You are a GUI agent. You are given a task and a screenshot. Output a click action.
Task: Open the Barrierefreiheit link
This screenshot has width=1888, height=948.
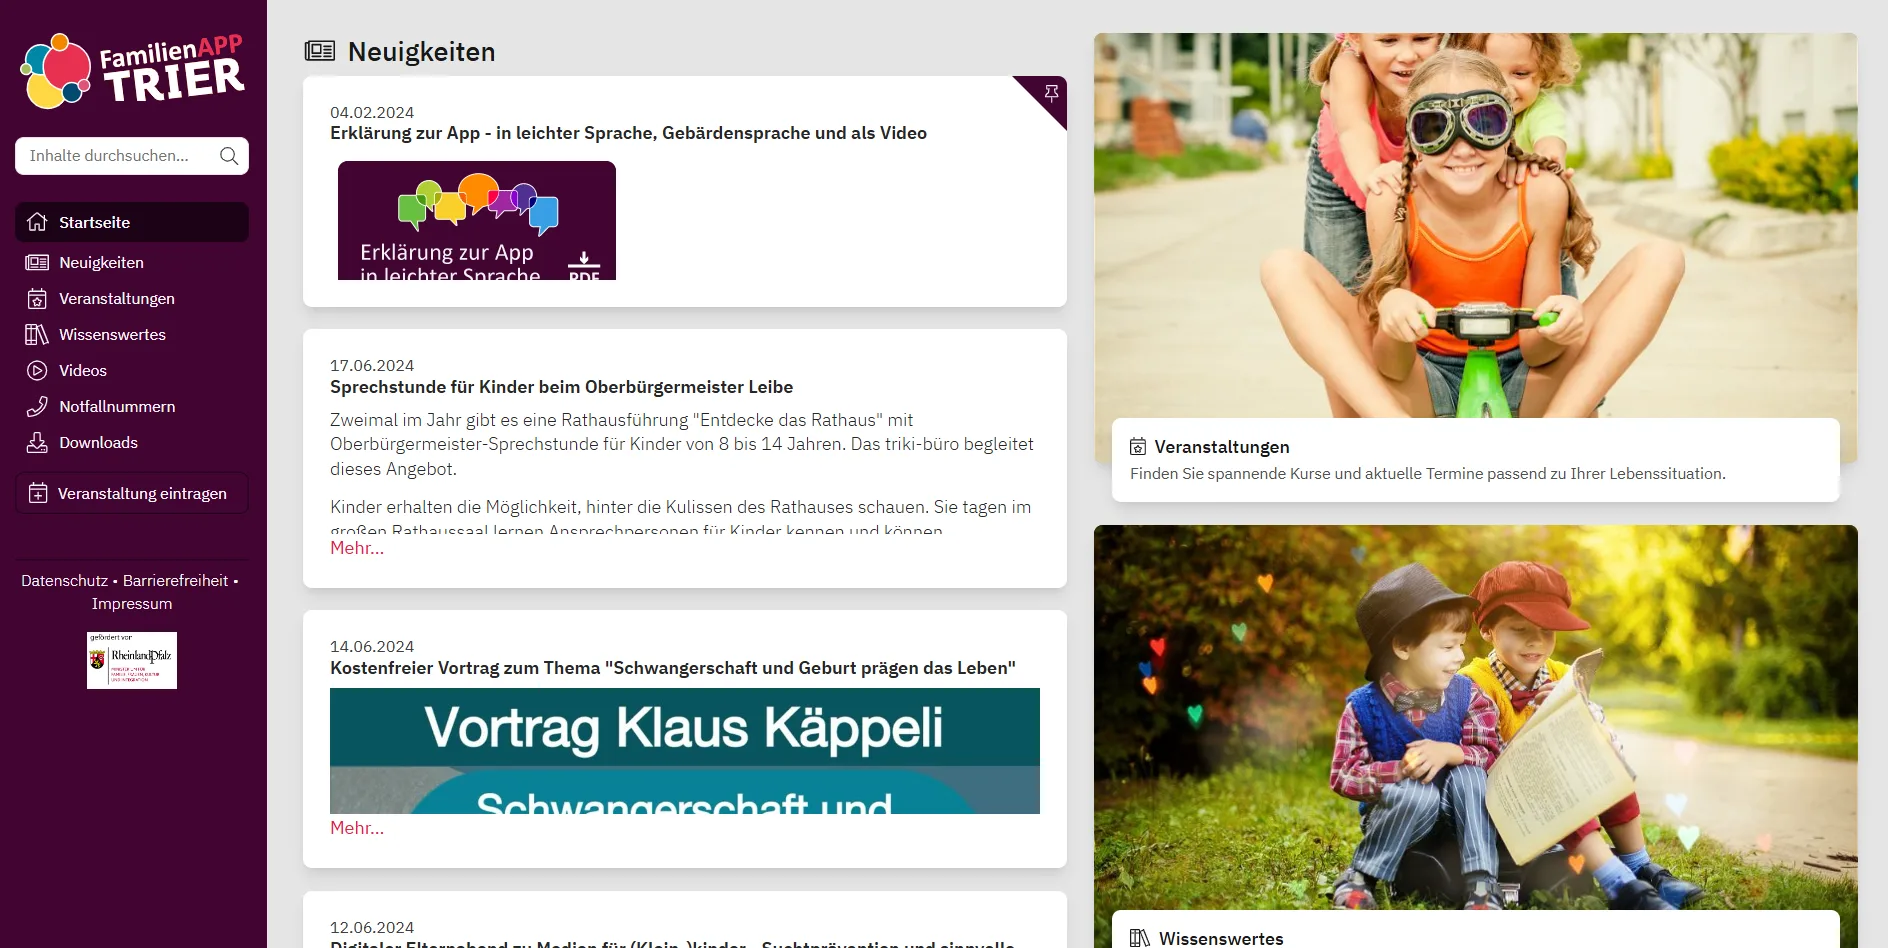pos(175,580)
